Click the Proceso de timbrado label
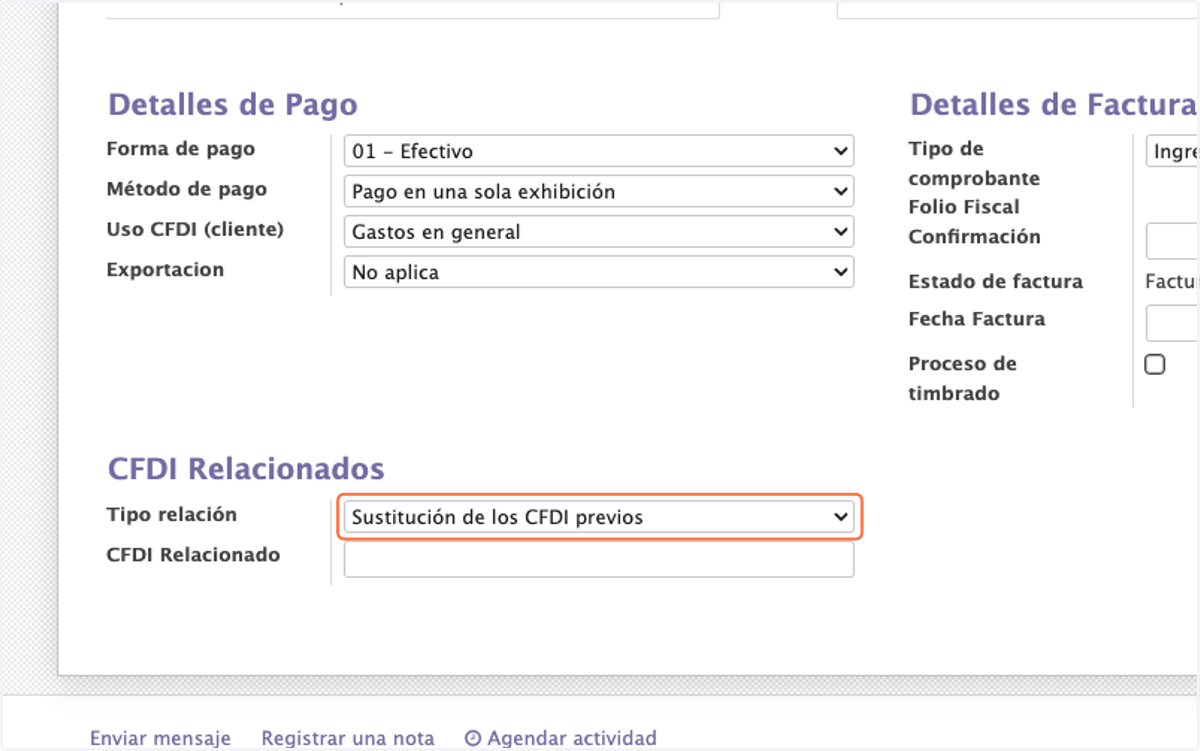 coord(962,378)
